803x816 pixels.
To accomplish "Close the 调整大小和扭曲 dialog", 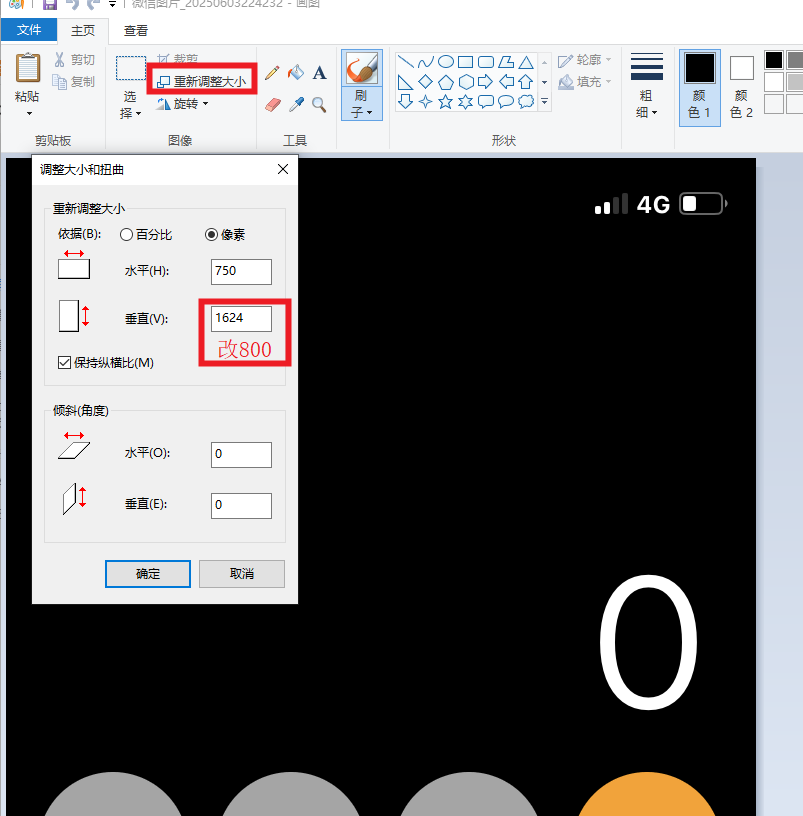I will coord(283,169).
